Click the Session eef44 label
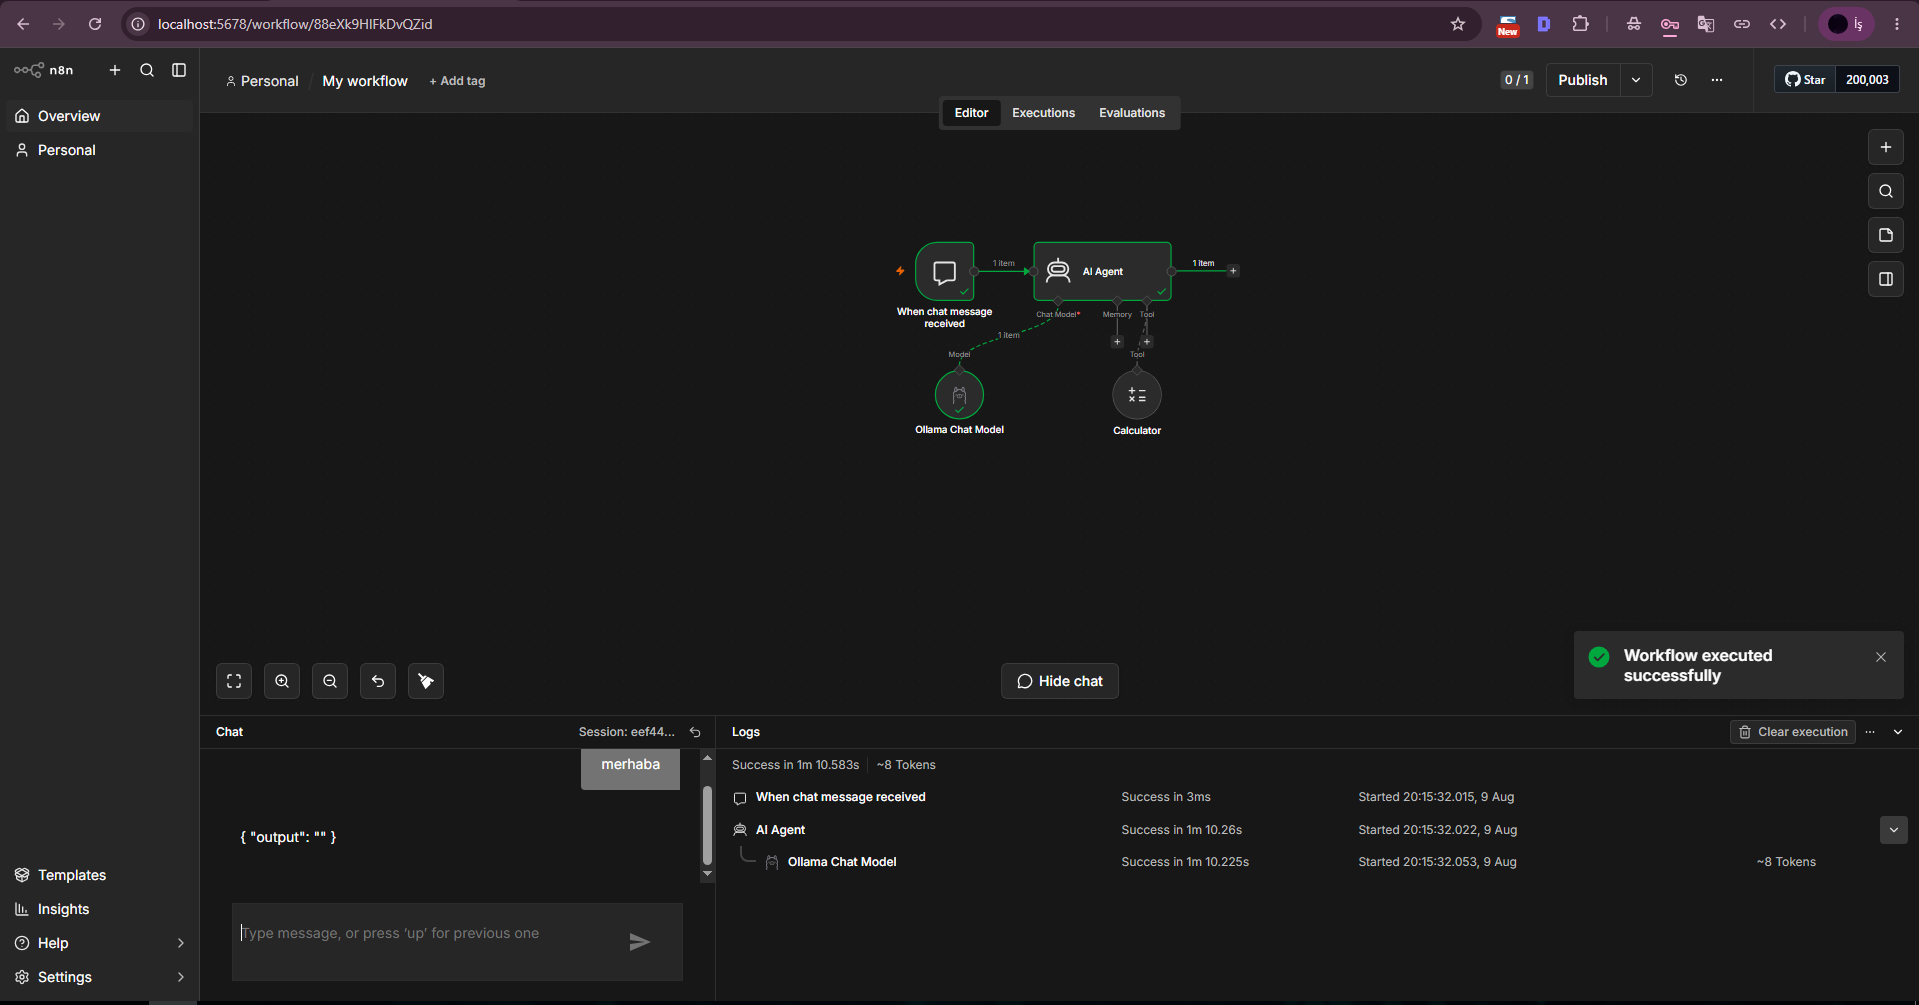Image resolution: width=1919 pixels, height=1005 pixels. [627, 732]
